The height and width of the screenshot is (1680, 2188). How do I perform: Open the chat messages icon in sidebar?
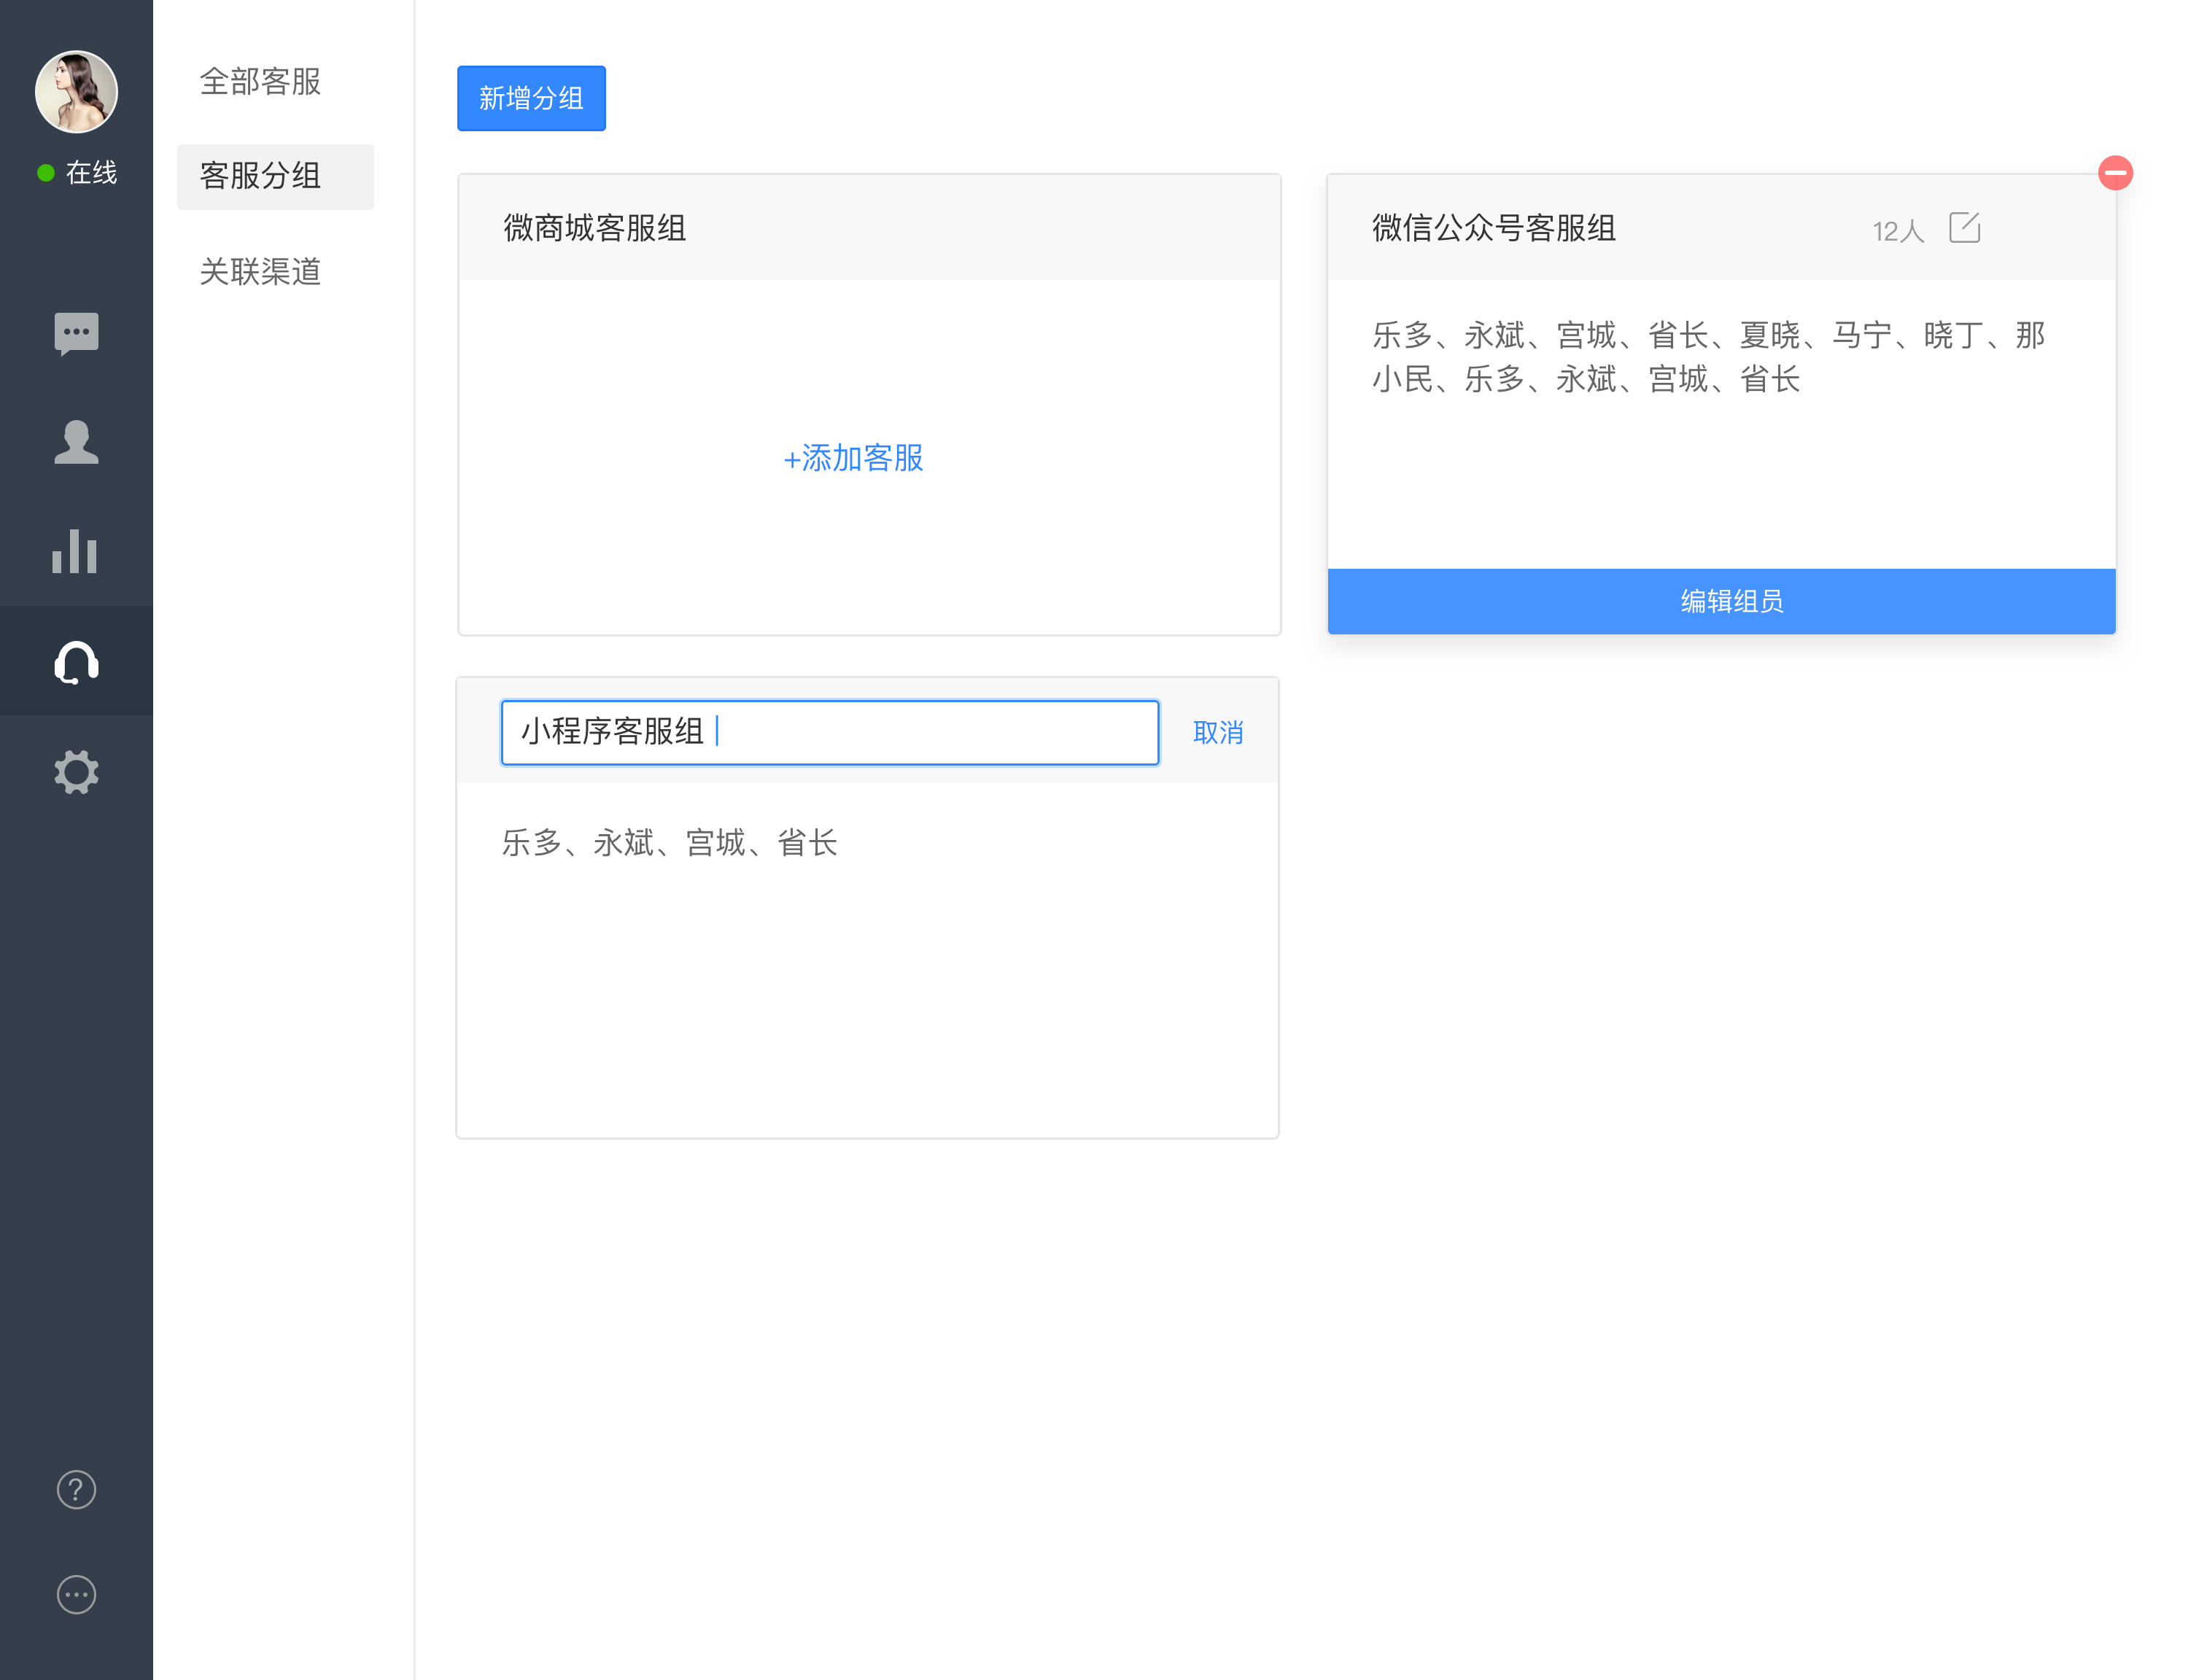coord(76,334)
